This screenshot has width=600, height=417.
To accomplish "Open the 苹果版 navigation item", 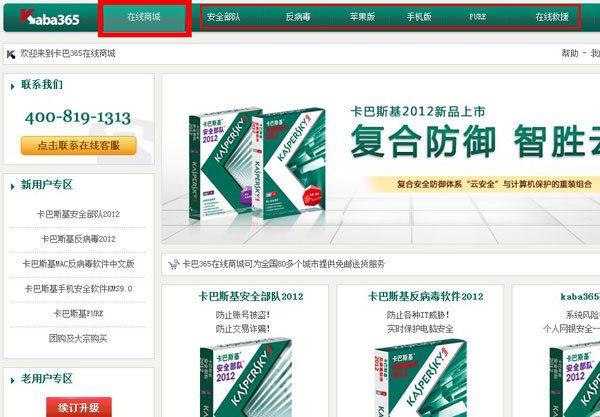I will [x=363, y=18].
